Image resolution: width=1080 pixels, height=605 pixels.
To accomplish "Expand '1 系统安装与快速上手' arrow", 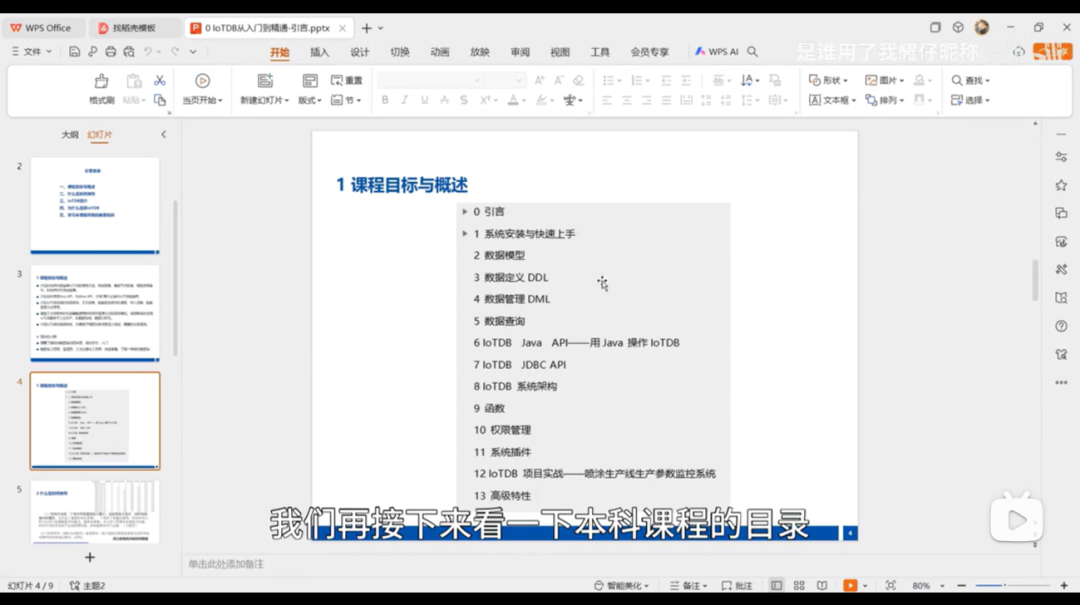I will tap(465, 234).
